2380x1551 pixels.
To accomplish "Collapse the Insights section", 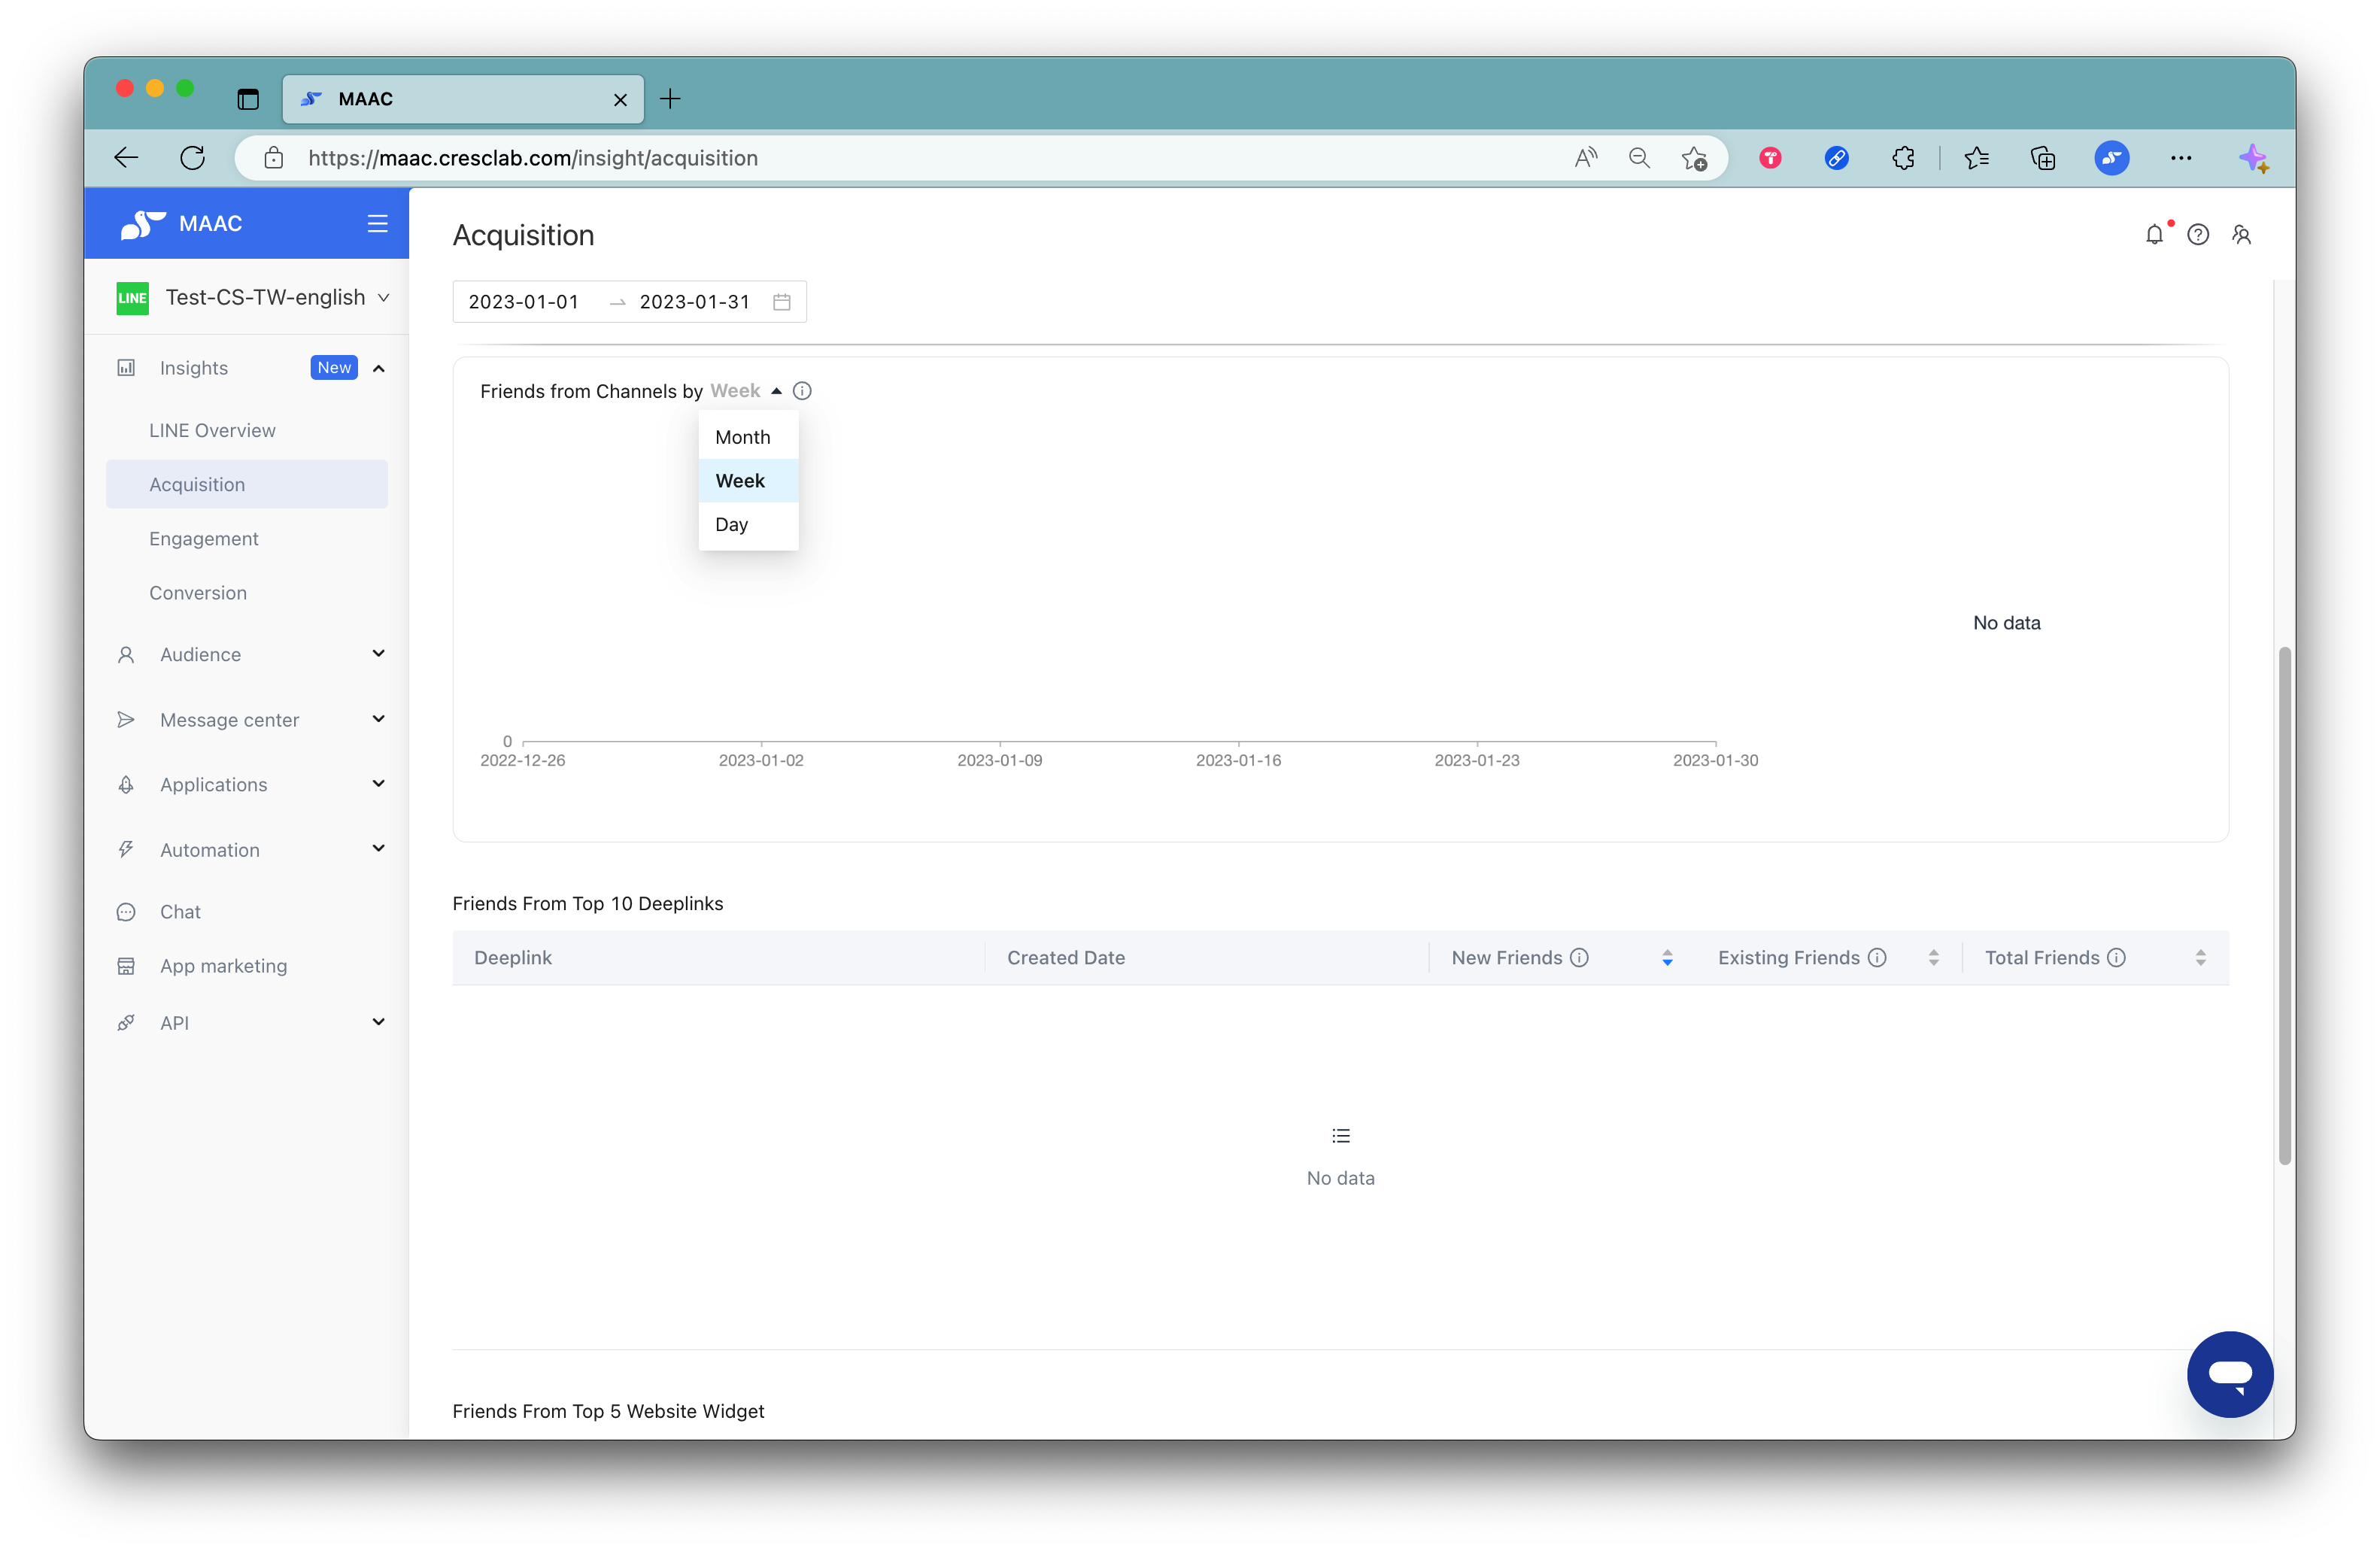I will 379,369.
